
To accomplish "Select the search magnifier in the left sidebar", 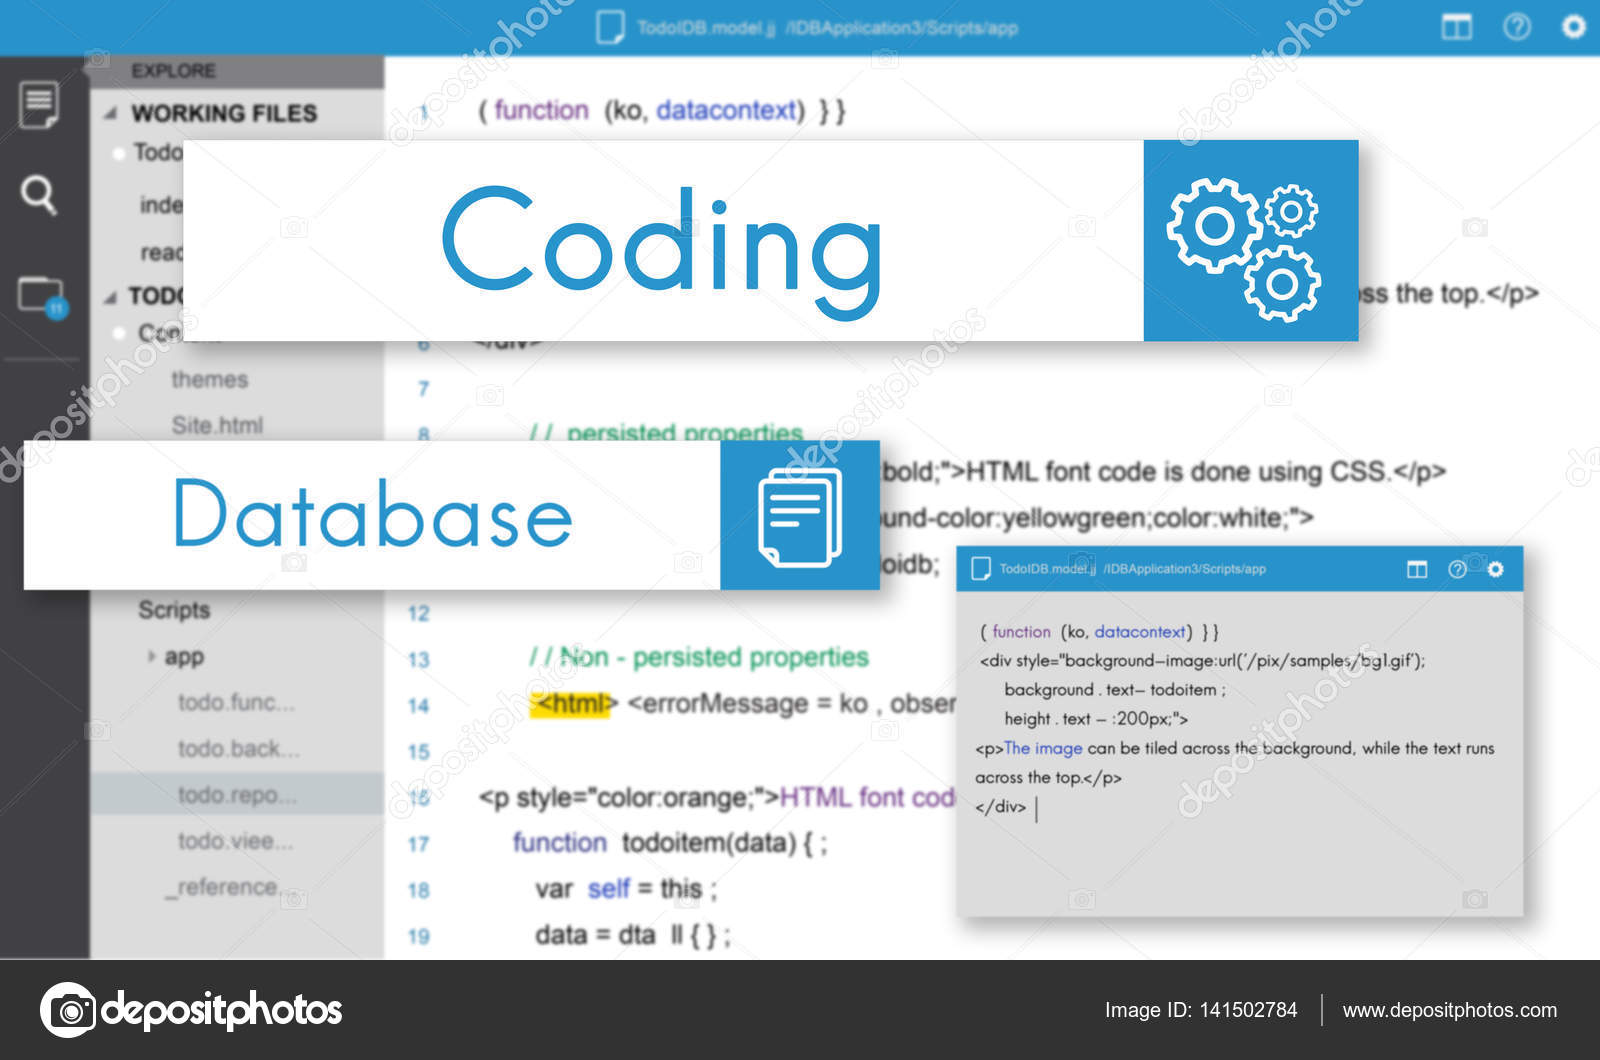I will [38, 195].
